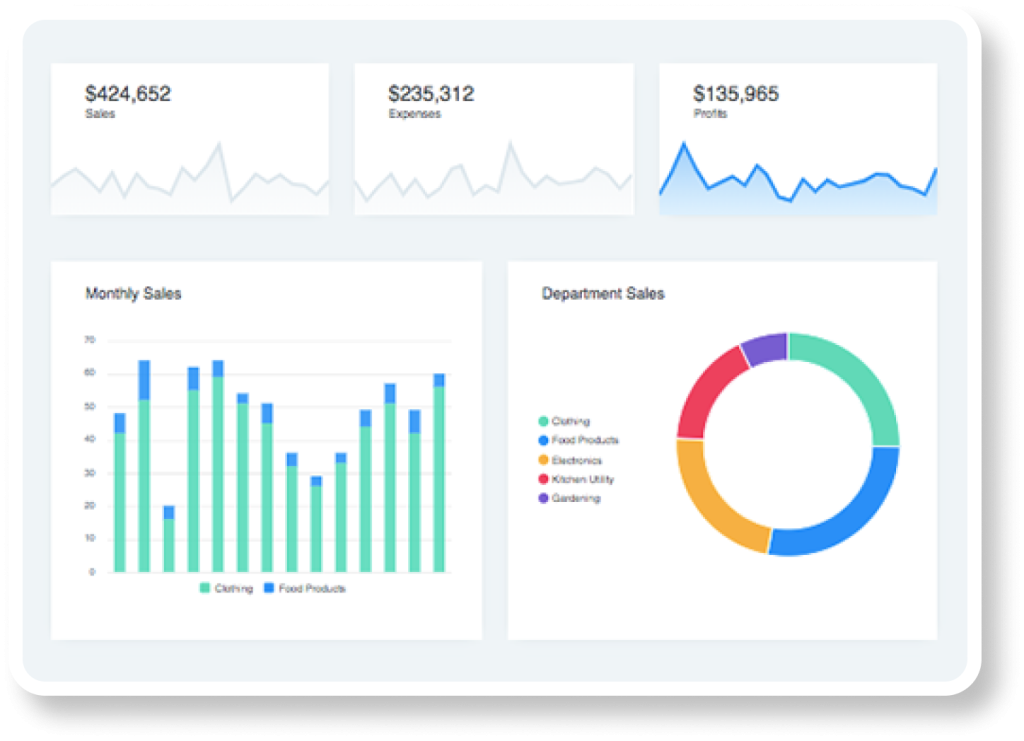This screenshot has width=1024, height=741.
Task: Select the orange Electronics donut segment
Action: point(714,502)
